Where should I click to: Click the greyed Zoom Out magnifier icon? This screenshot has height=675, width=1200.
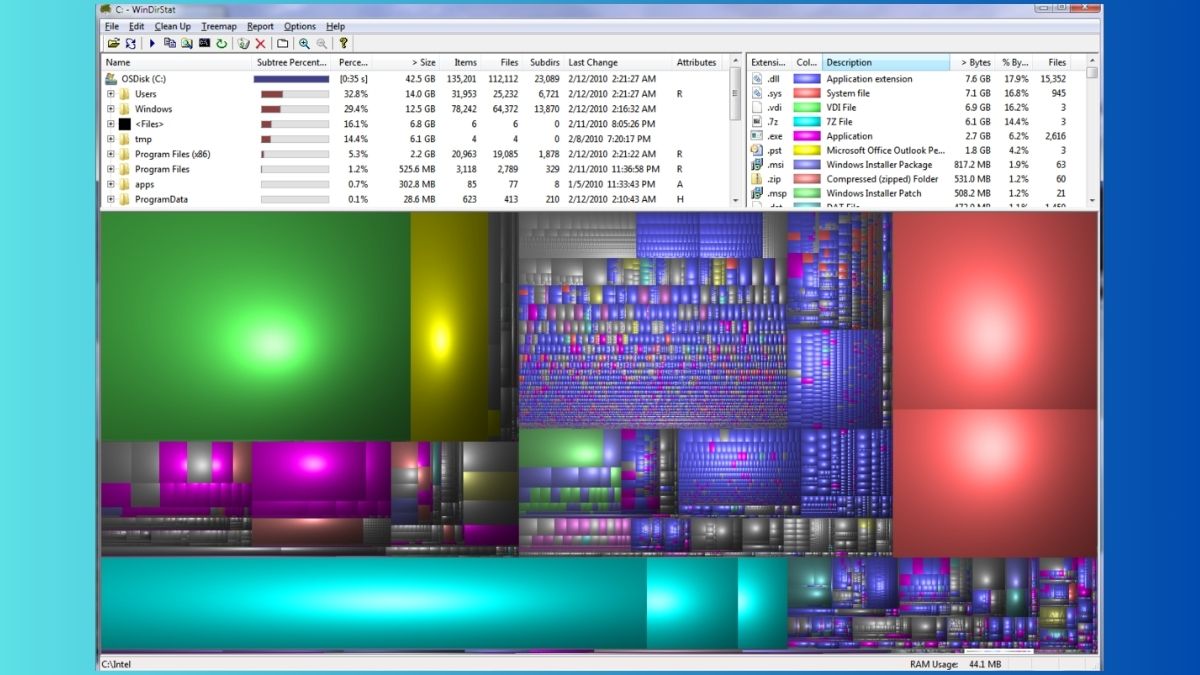[x=321, y=44]
